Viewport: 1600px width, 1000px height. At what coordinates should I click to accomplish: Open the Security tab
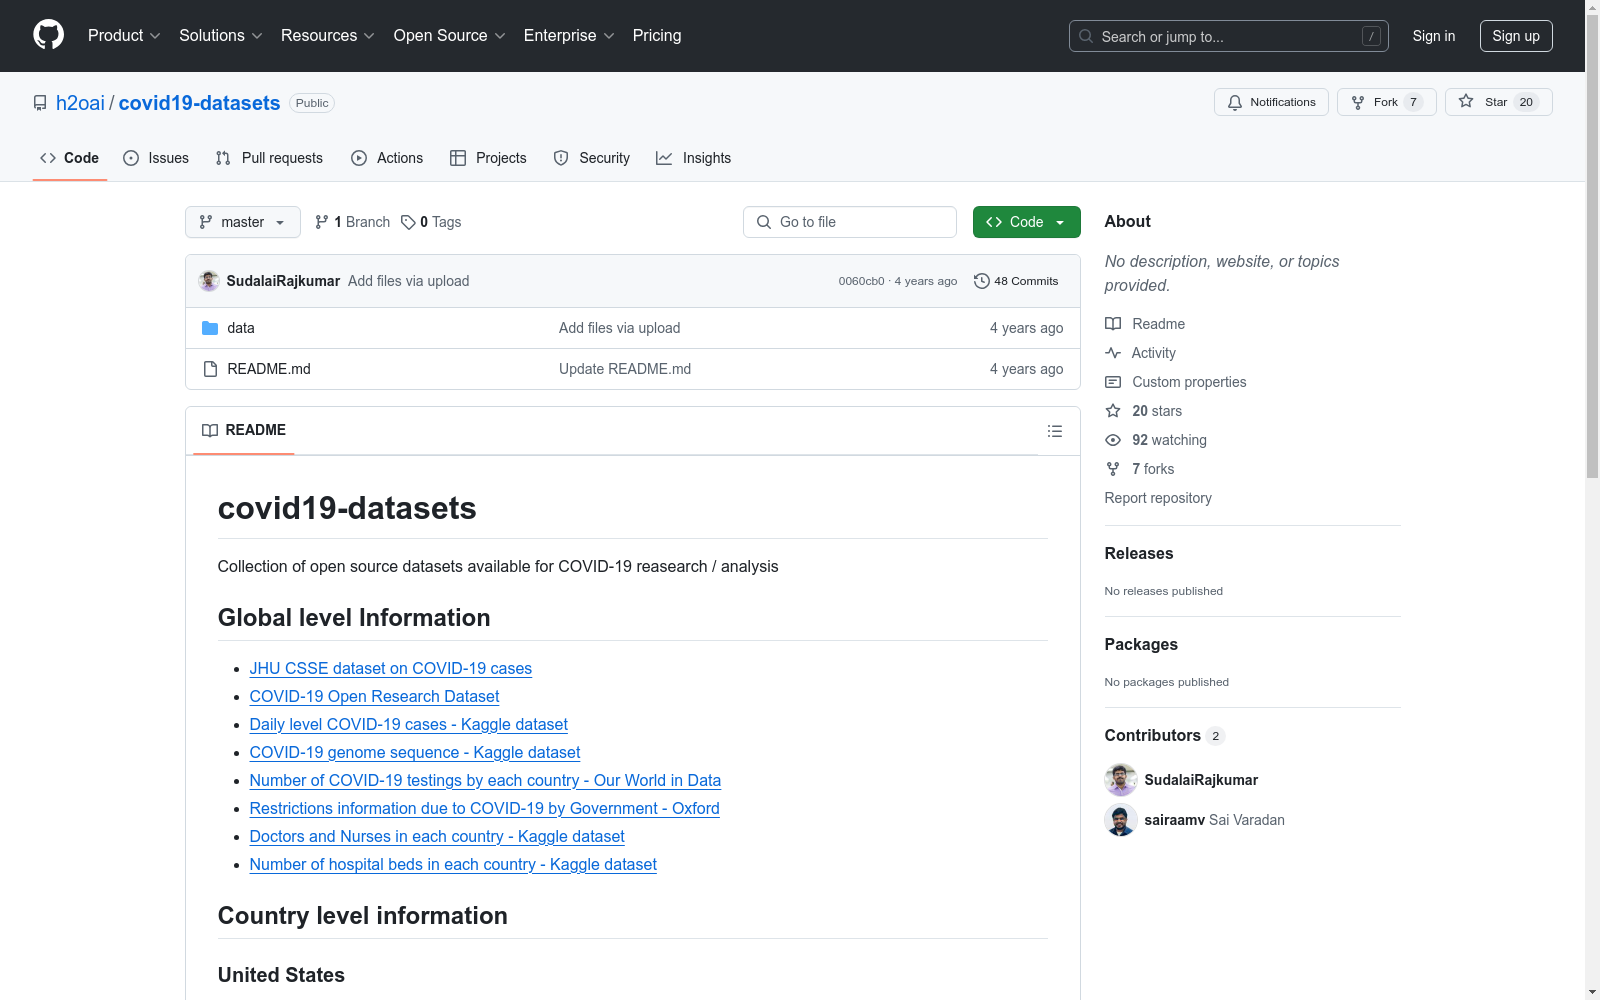point(592,158)
